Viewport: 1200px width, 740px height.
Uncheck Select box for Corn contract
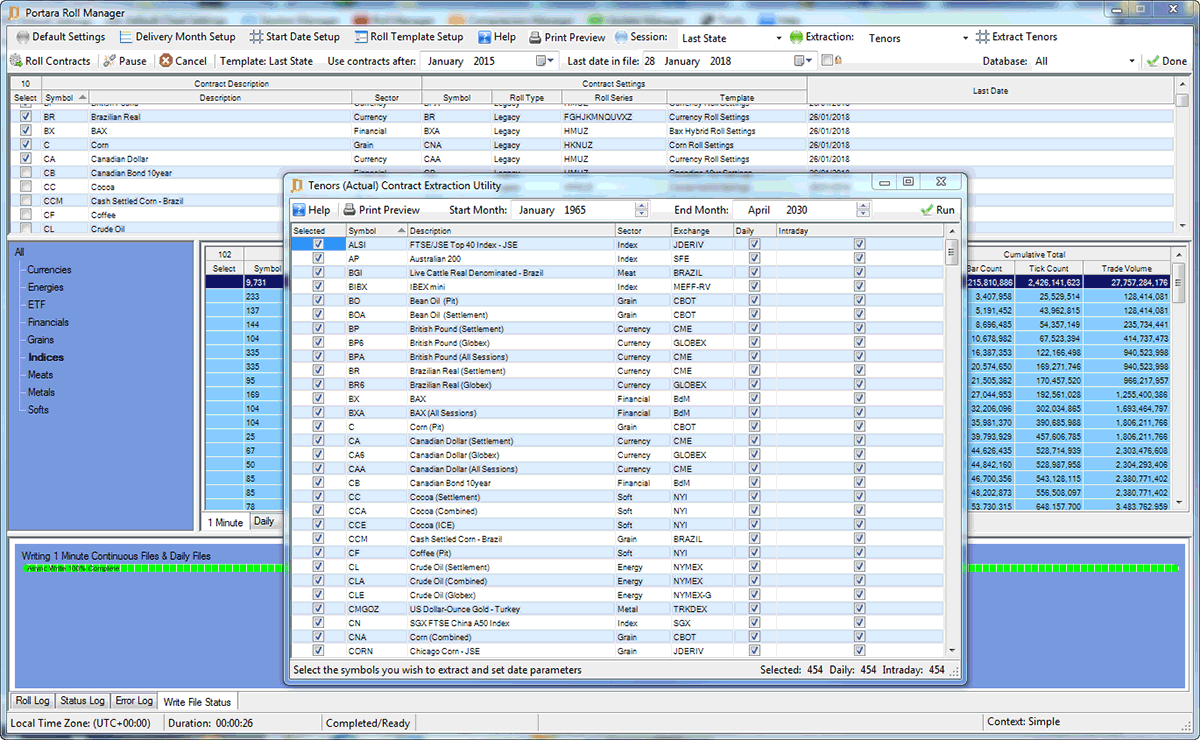pyautogui.click(x=25, y=145)
